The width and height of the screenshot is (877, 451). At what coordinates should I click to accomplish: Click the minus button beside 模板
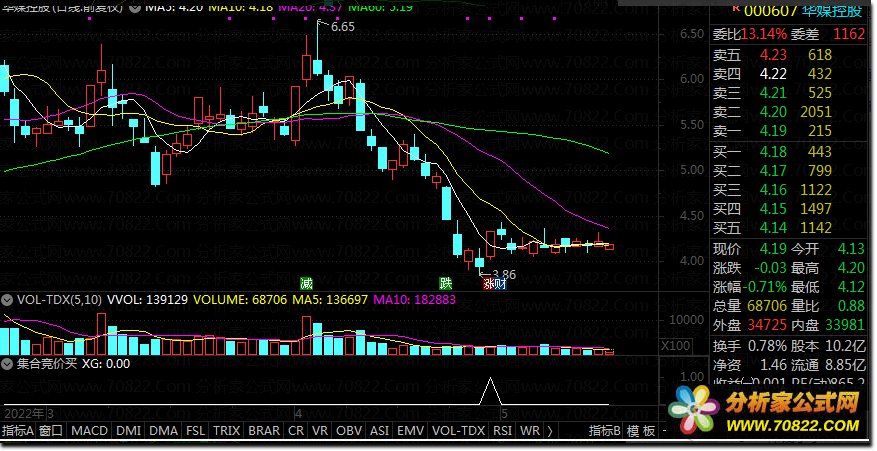pyautogui.click(x=663, y=431)
